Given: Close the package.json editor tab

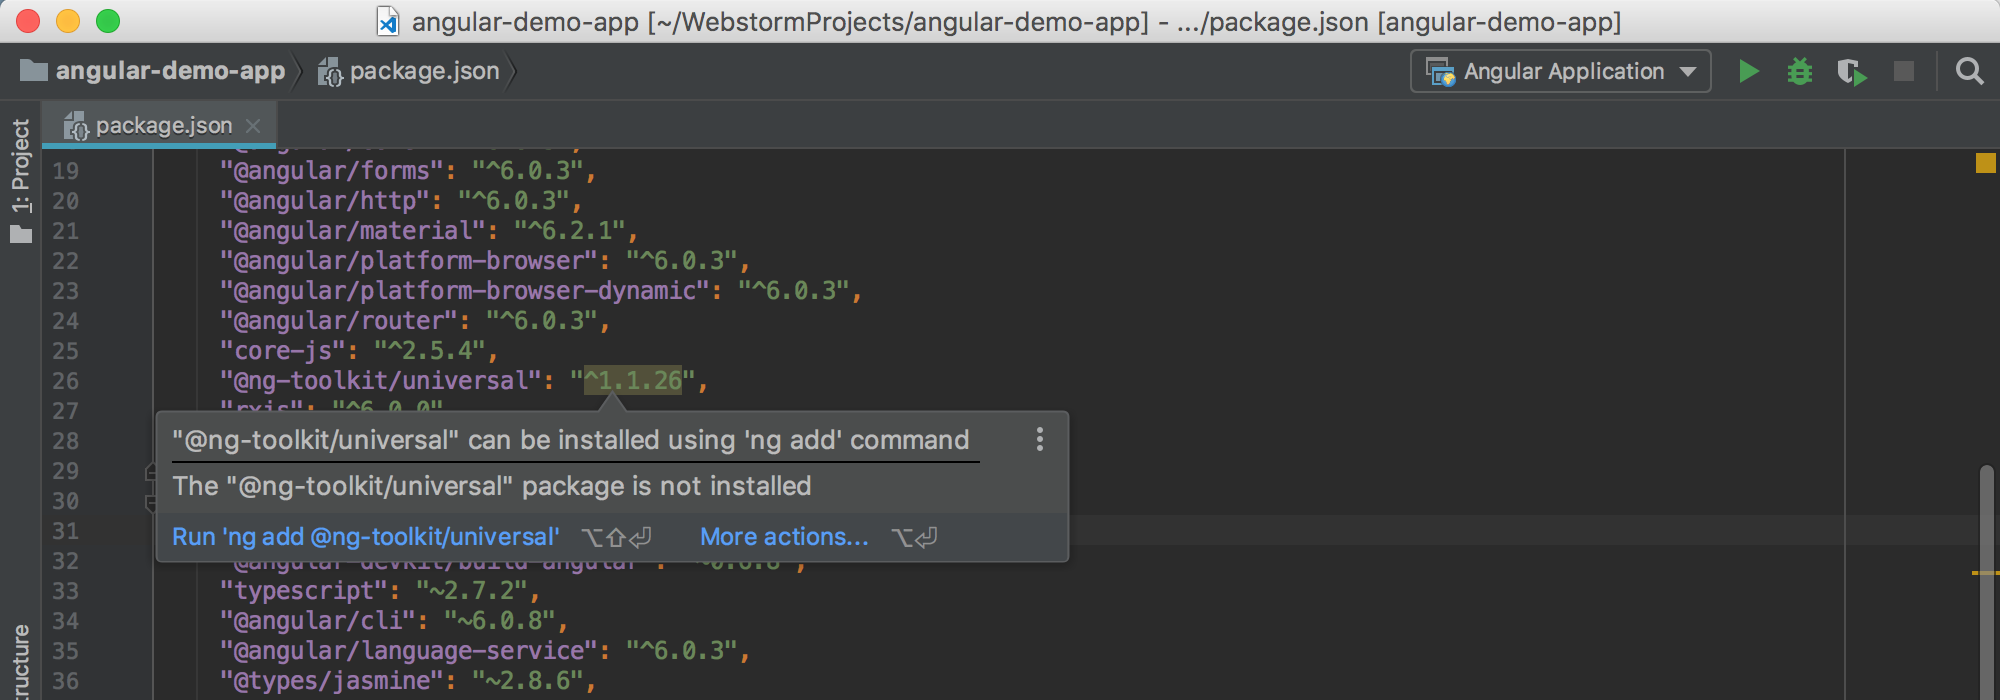Looking at the screenshot, I should click(x=253, y=126).
